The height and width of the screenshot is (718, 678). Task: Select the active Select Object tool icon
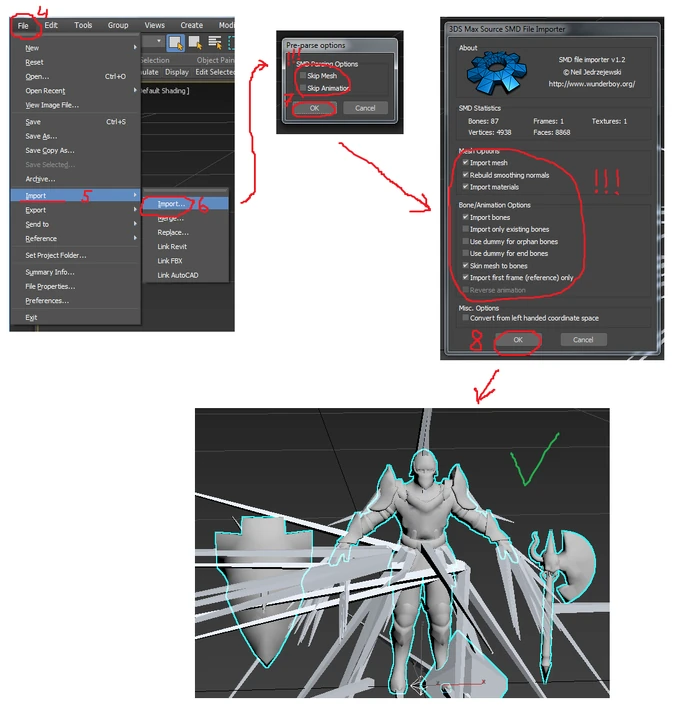click(175, 43)
